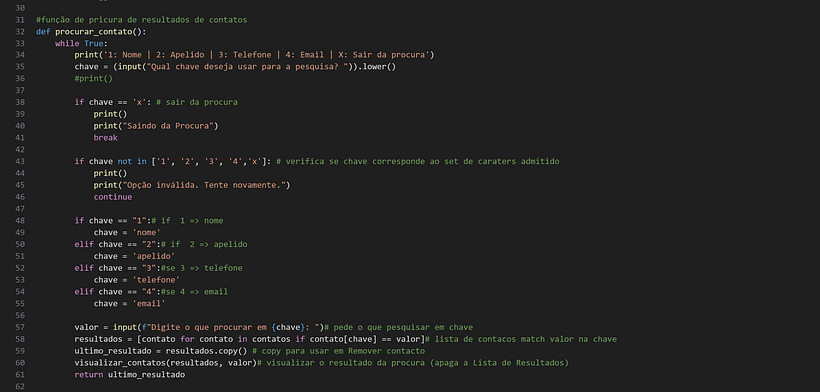Viewport: 820px width, 392px height.
Task: Select line number 57 in the gutter
Action: (x=20, y=327)
